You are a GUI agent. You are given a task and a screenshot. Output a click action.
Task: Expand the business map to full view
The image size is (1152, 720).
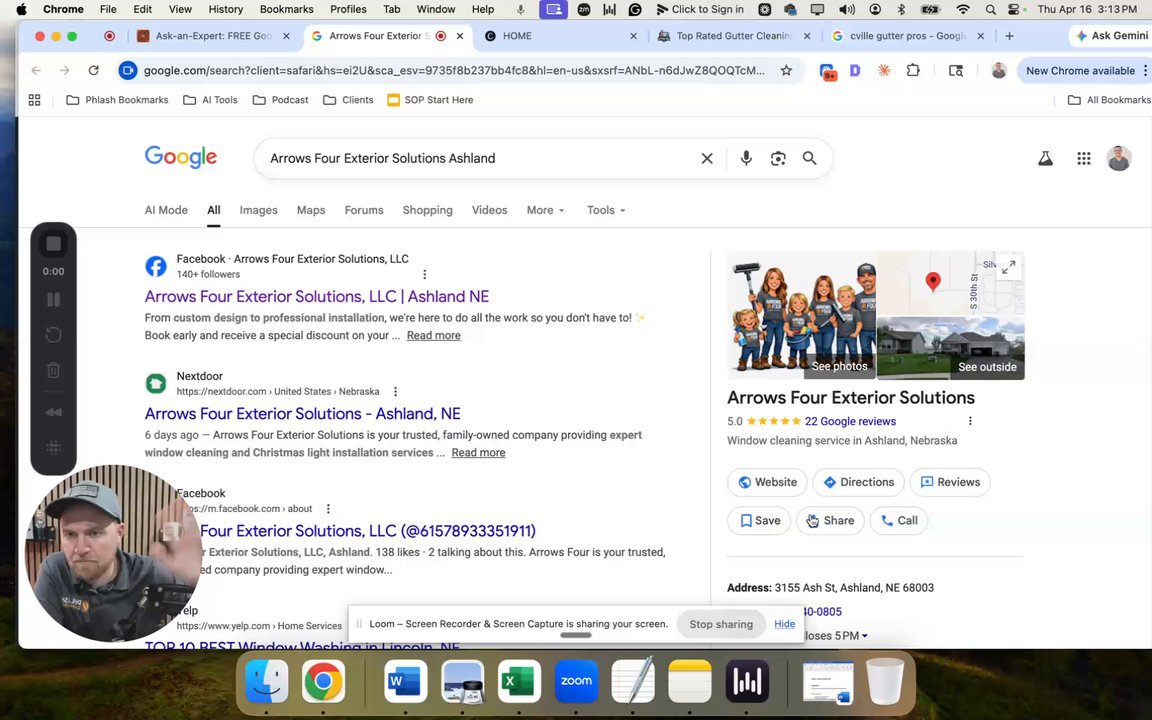point(1009,267)
